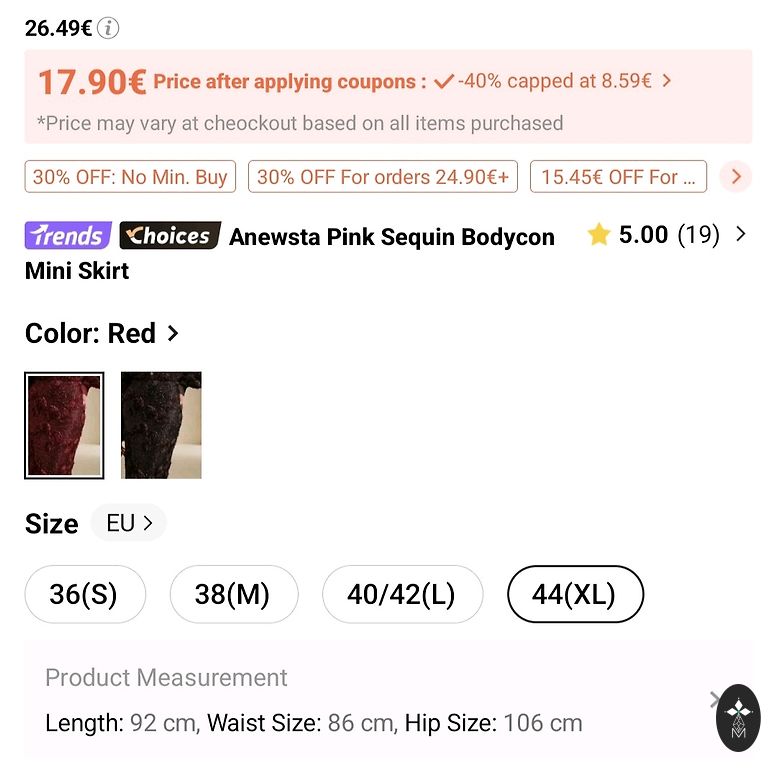Open the EU size region dropdown
The width and height of the screenshot is (777, 768).
[x=129, y=523]
